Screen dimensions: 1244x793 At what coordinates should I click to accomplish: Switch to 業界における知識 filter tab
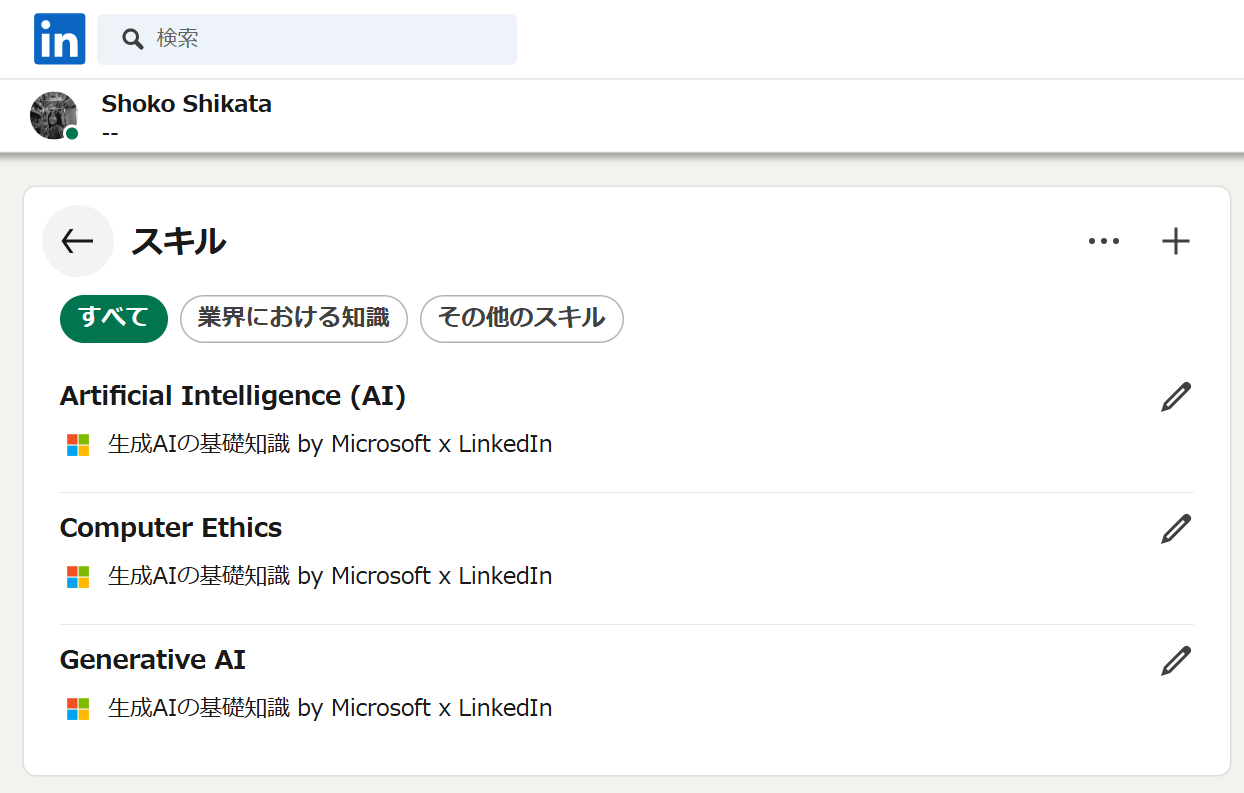293,319
